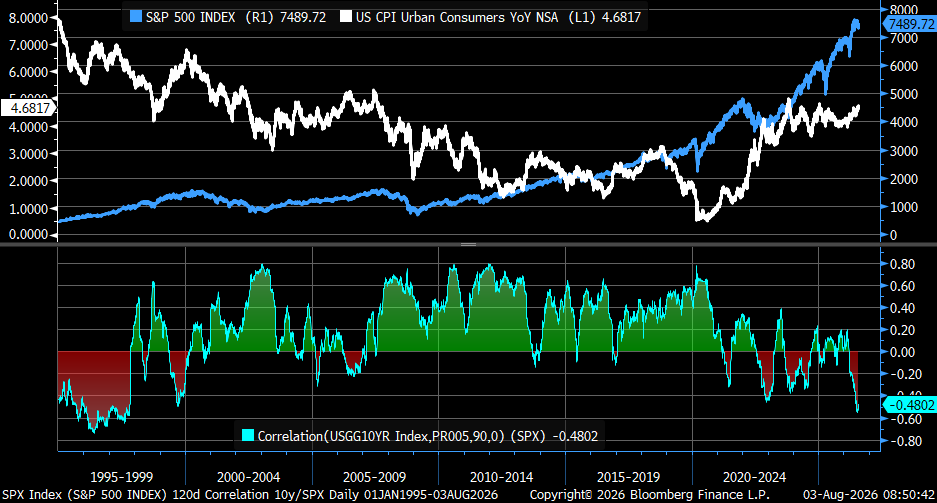
Task: Click the Copyright 2026 Bloomberg Finance L.P. text
Action: [x=650, y=495]
